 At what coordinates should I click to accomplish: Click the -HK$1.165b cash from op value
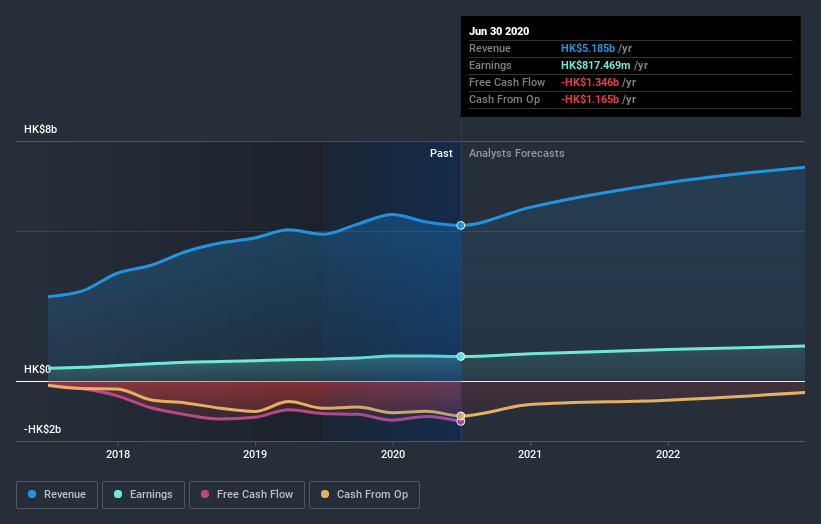[x=590, y=99]
